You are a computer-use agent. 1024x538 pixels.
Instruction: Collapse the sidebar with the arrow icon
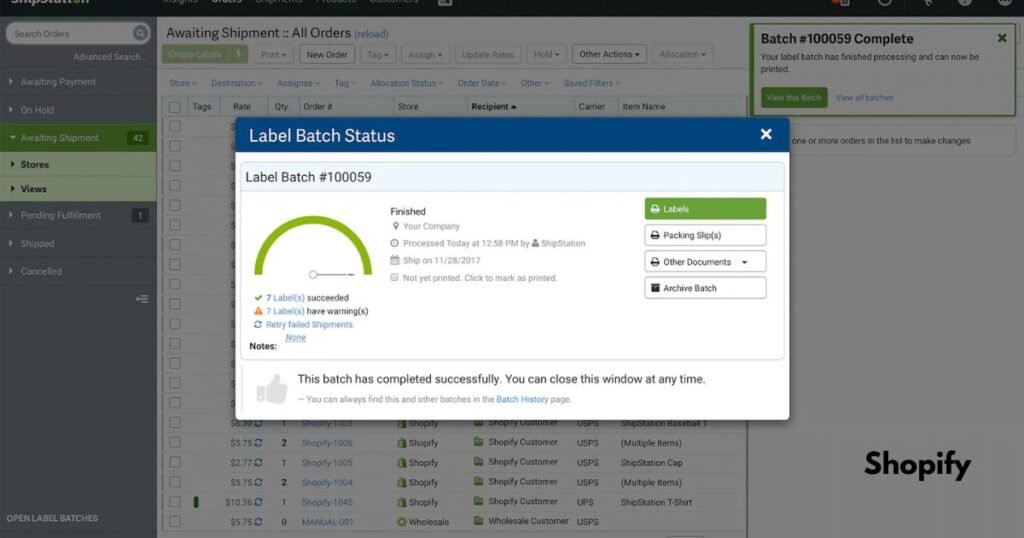coord(142,299)
